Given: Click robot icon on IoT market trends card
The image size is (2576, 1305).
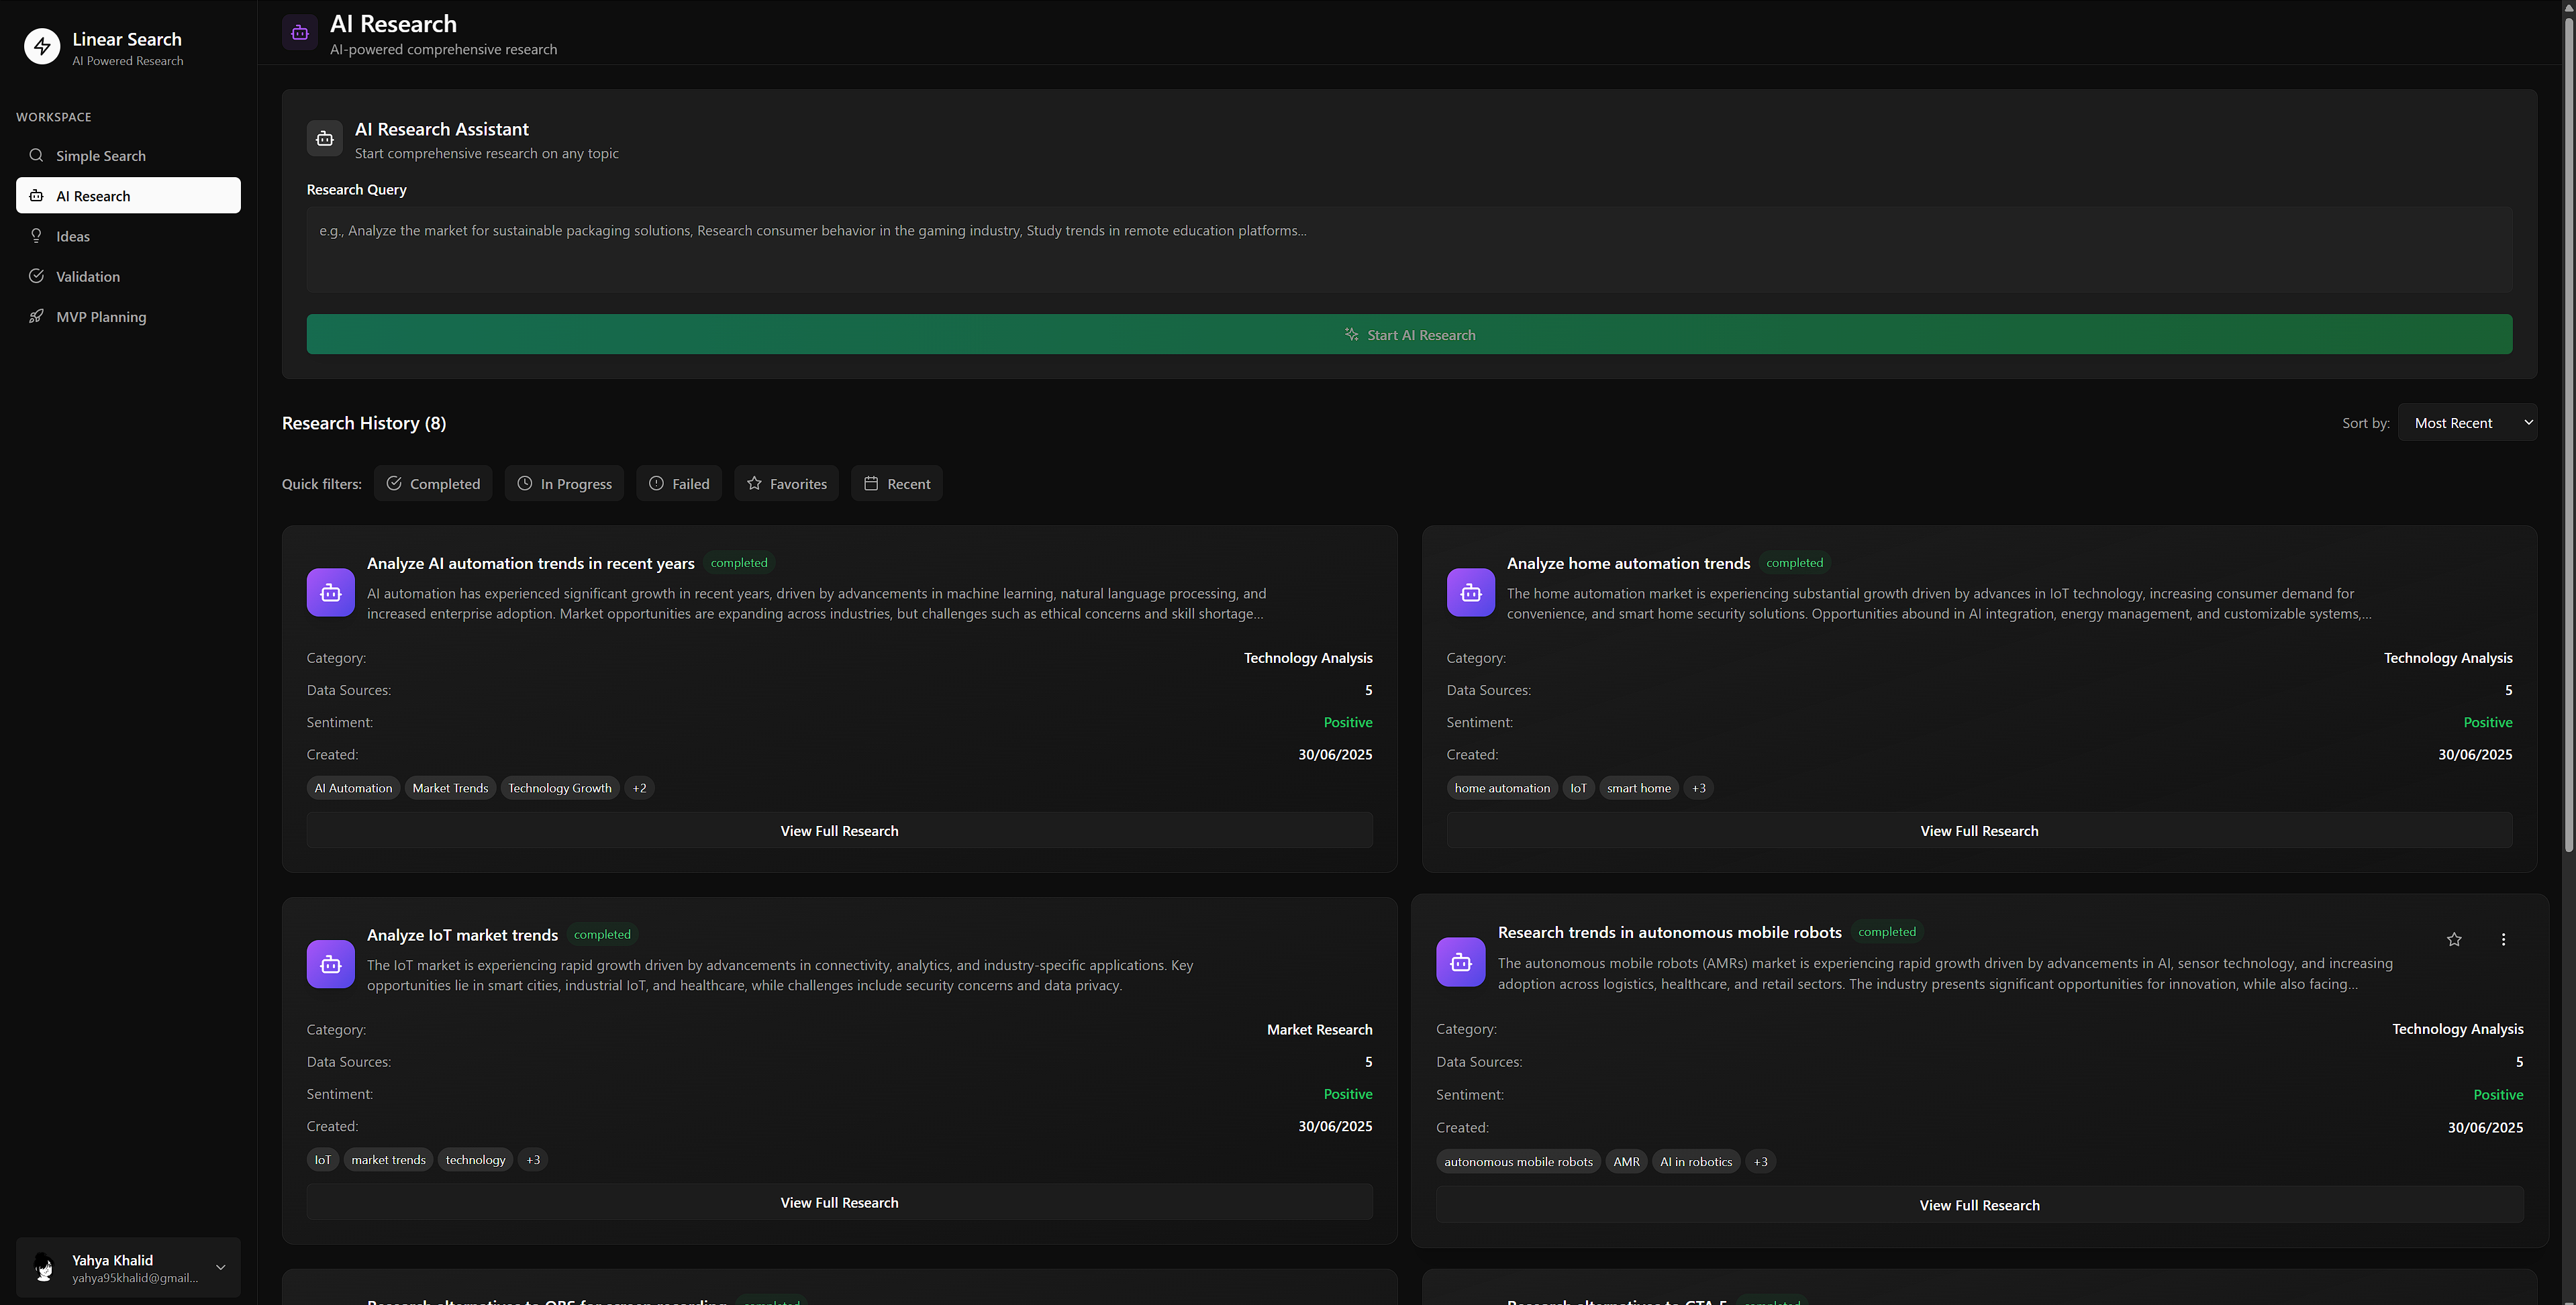Looking at the screenshot, I should (330, 964).
